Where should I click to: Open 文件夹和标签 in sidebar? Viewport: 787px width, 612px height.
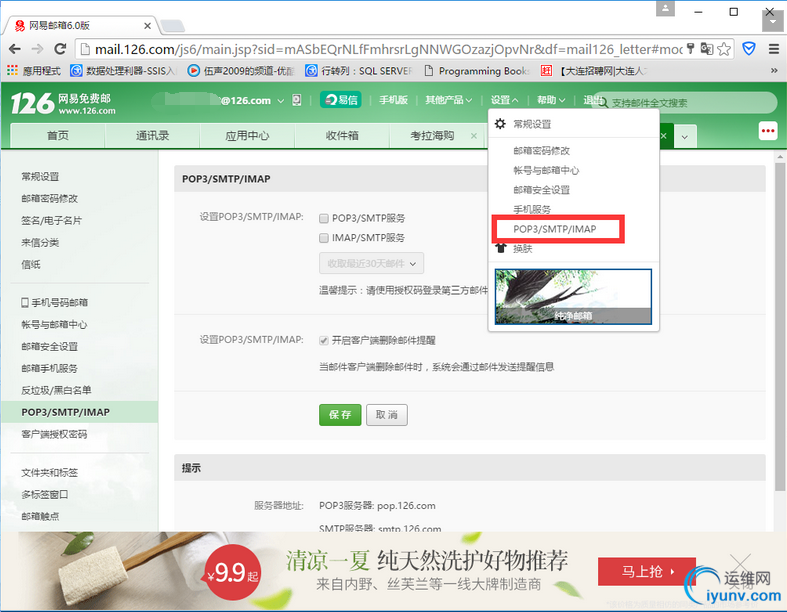pos(49,472)
